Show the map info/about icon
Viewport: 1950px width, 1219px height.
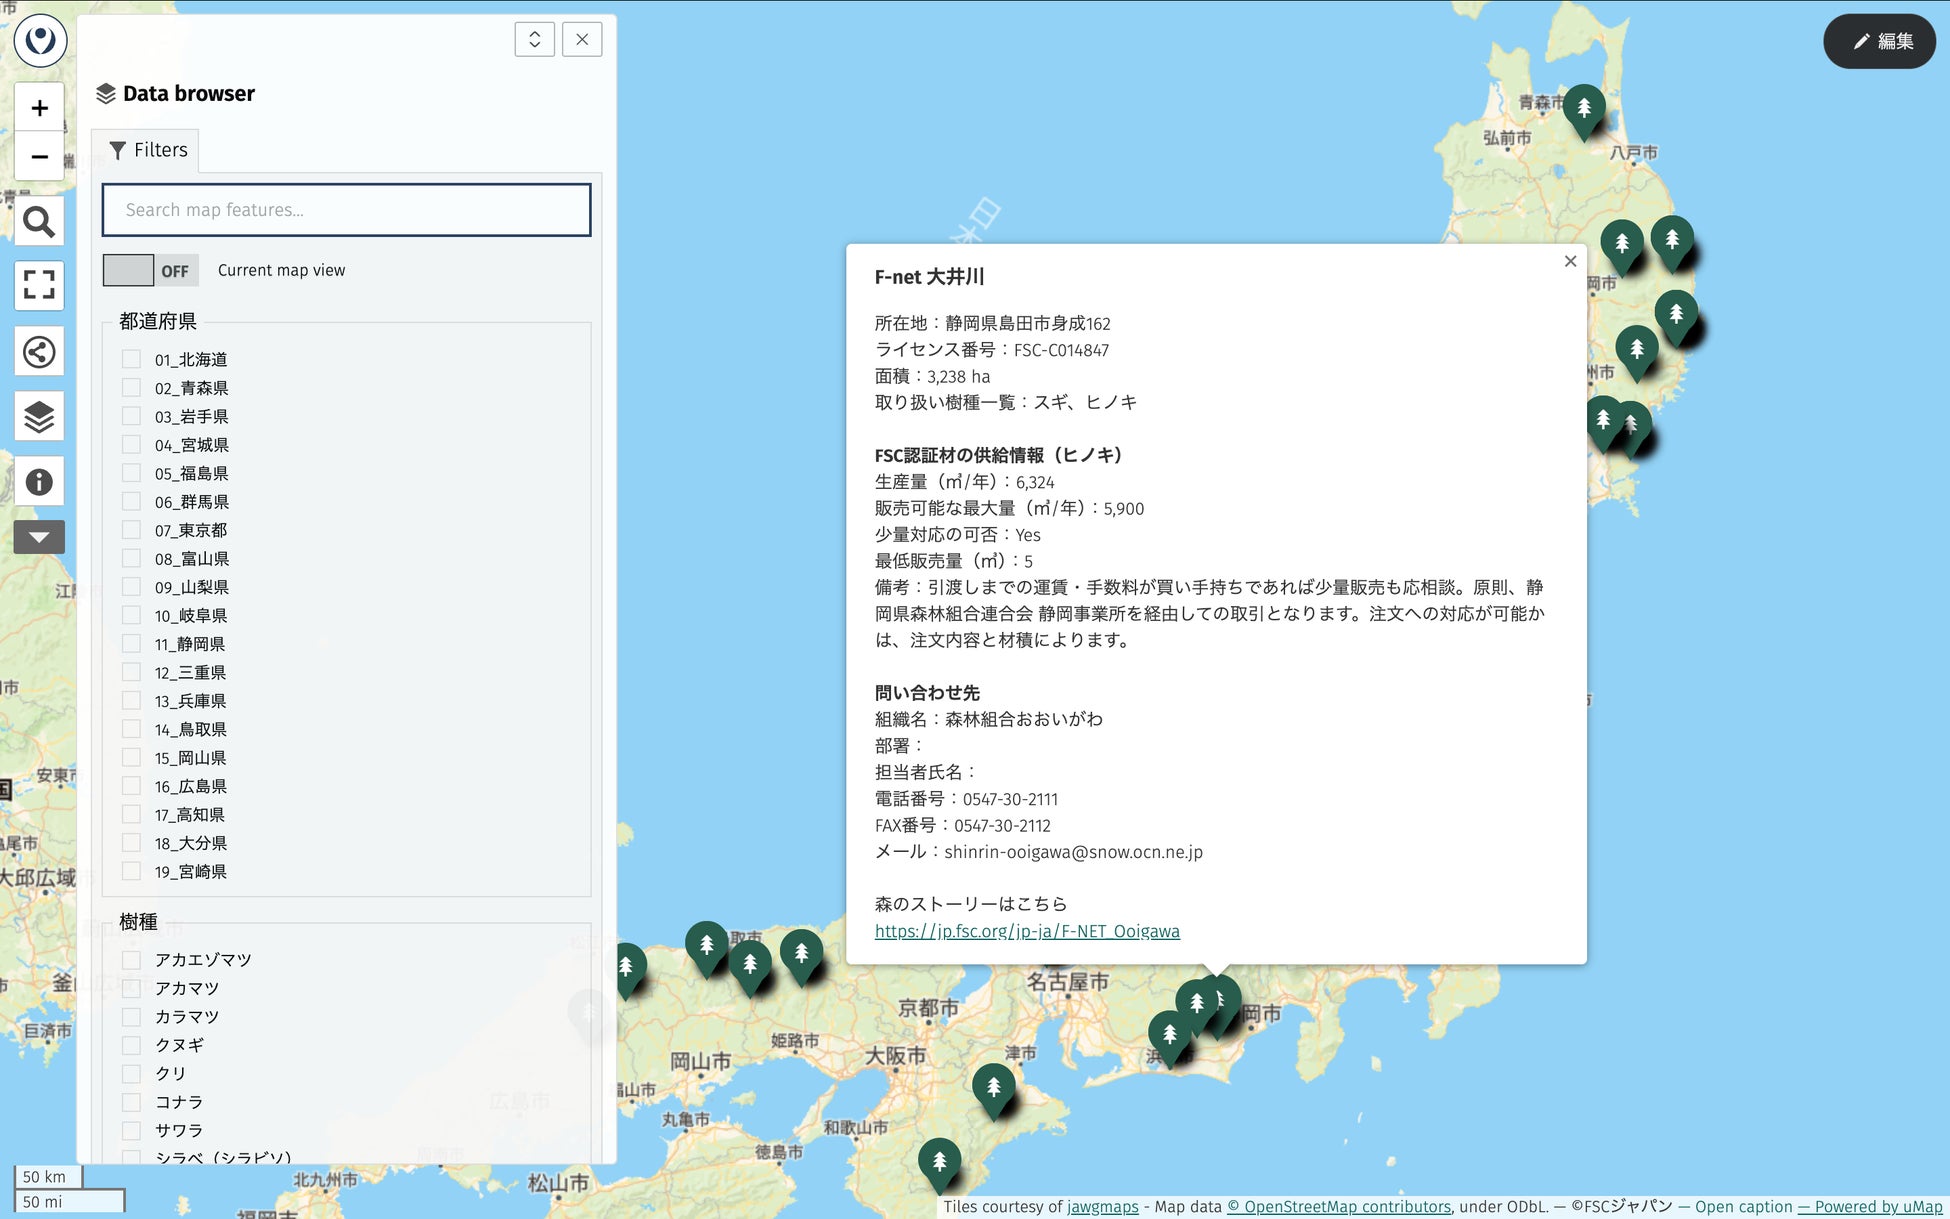(39, 482)
